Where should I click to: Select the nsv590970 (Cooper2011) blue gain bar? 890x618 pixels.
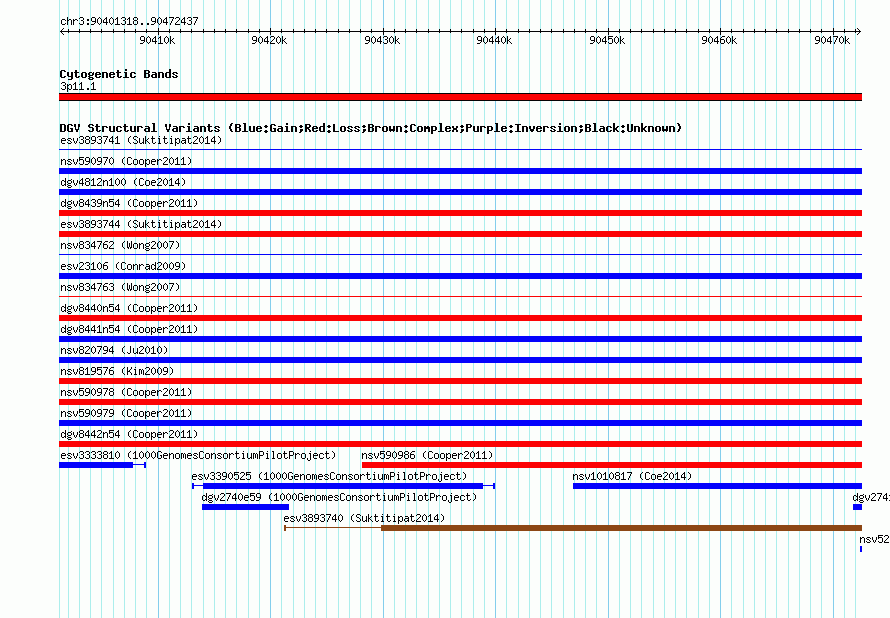click(x=460, y=171)
